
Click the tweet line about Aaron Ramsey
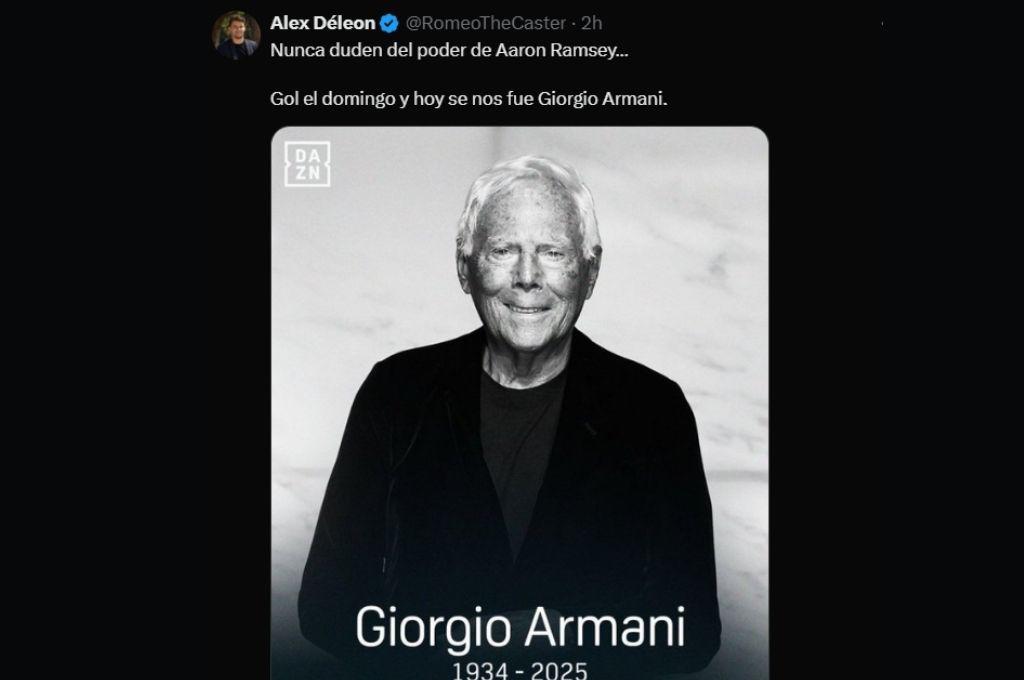point(449,50)
